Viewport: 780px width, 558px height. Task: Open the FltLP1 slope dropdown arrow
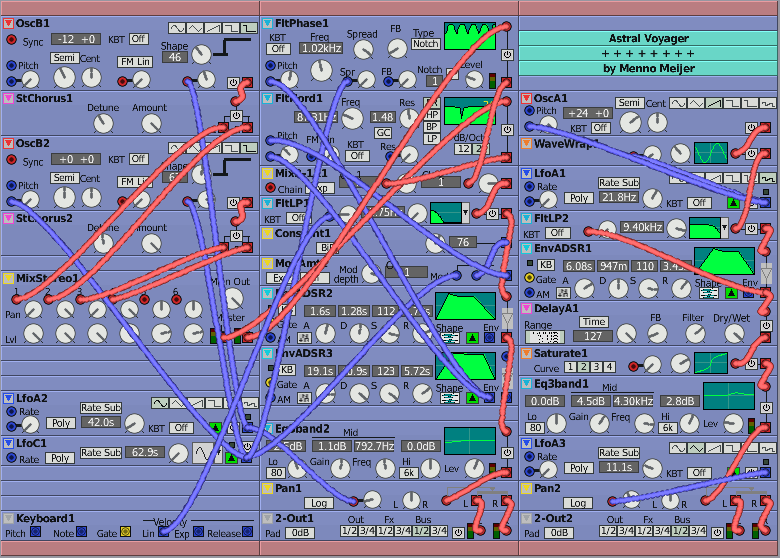click(465, 213)
